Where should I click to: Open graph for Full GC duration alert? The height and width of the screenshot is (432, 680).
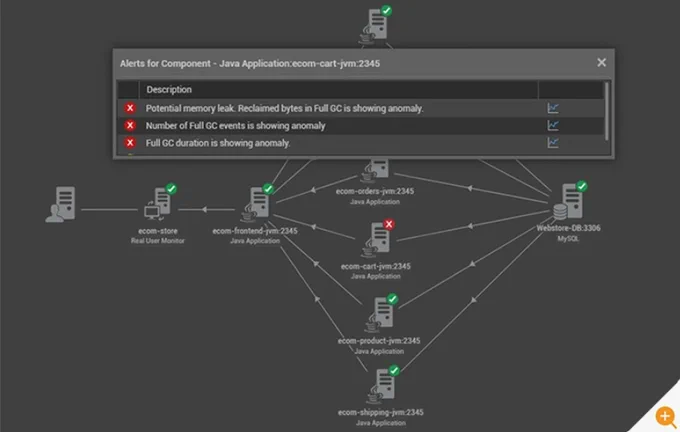click(x=552, y=143)
